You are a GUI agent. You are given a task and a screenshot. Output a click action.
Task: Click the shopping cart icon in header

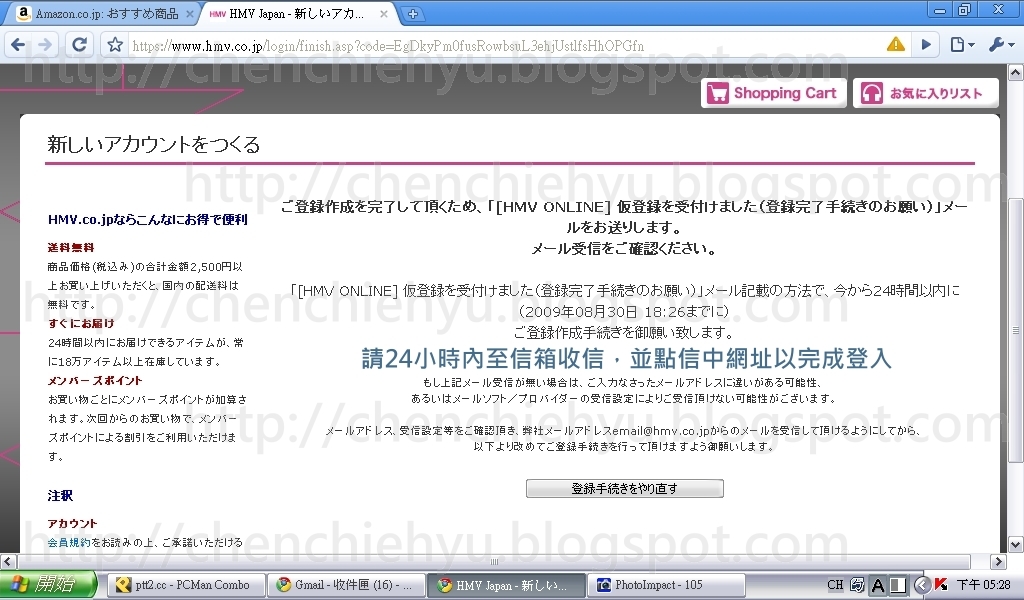718,93
